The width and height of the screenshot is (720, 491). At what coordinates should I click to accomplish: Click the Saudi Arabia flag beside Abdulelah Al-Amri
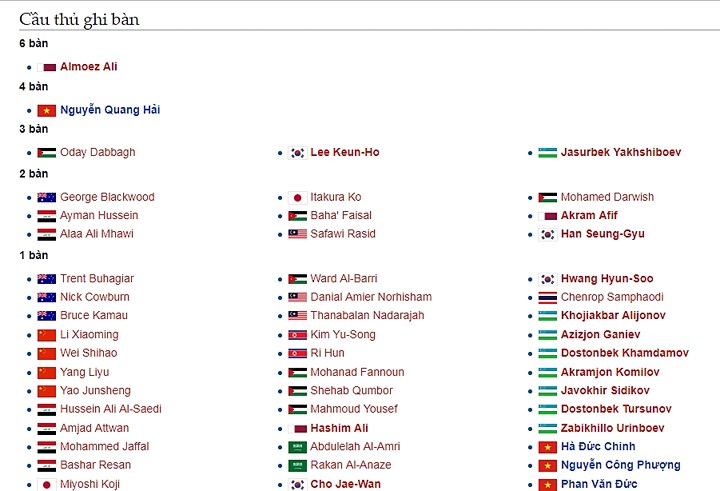point(297,447)
